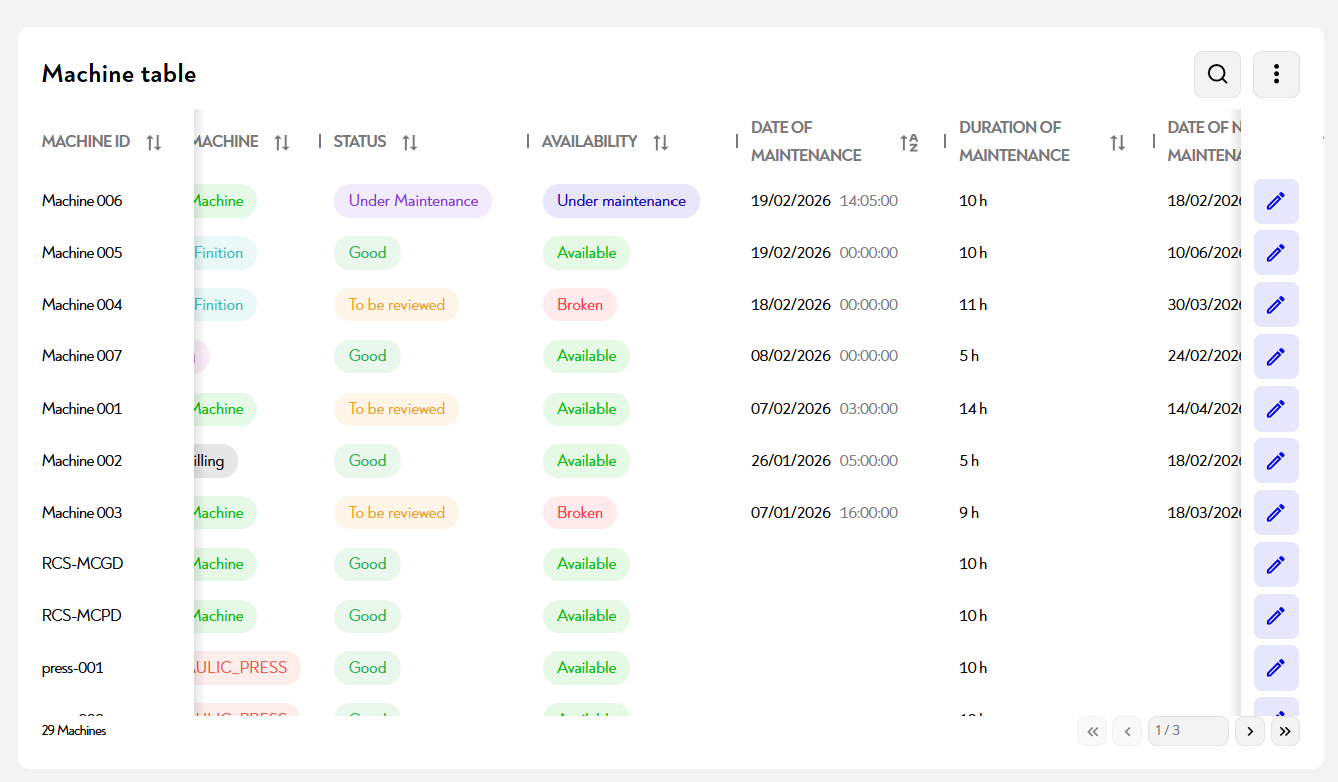
Task: Click the Under Maintenance status badge
Action: (x=413, y=201)
